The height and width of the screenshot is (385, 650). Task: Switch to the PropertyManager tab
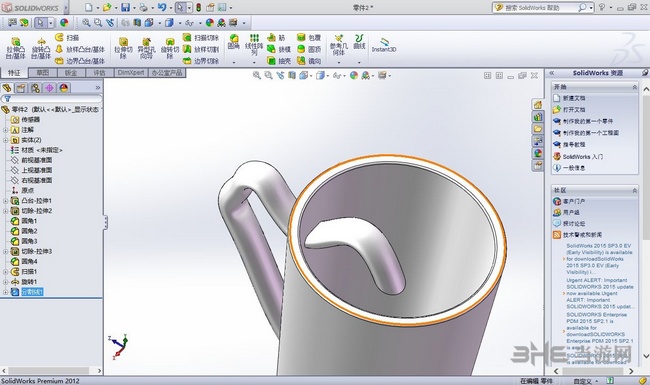tap(21, 88)
